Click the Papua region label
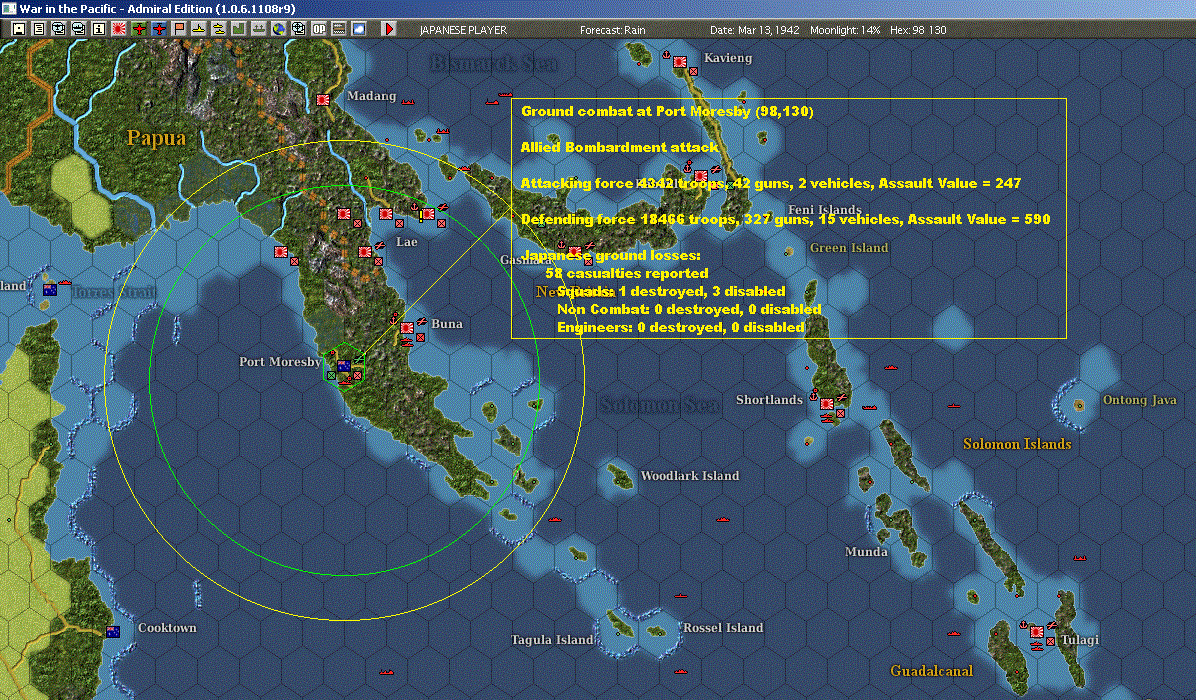This screenshot has width=1196, height=700. pos(156,138)
